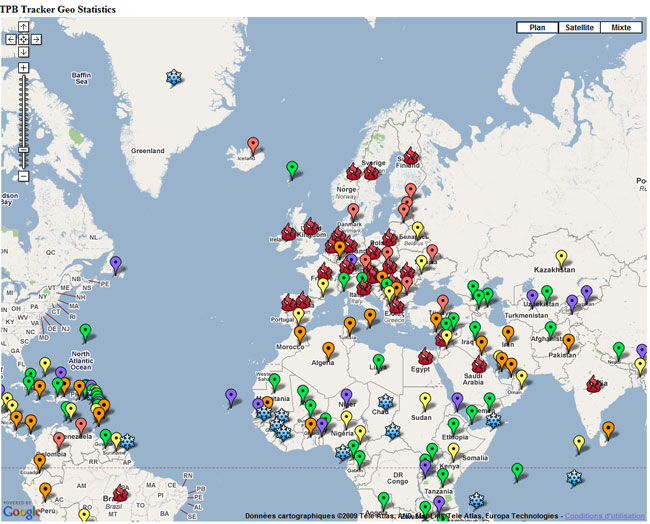This screenshot has height=524, width=650.
Task: Pan the map left with arrow
Action: click(x=11, y=40)
